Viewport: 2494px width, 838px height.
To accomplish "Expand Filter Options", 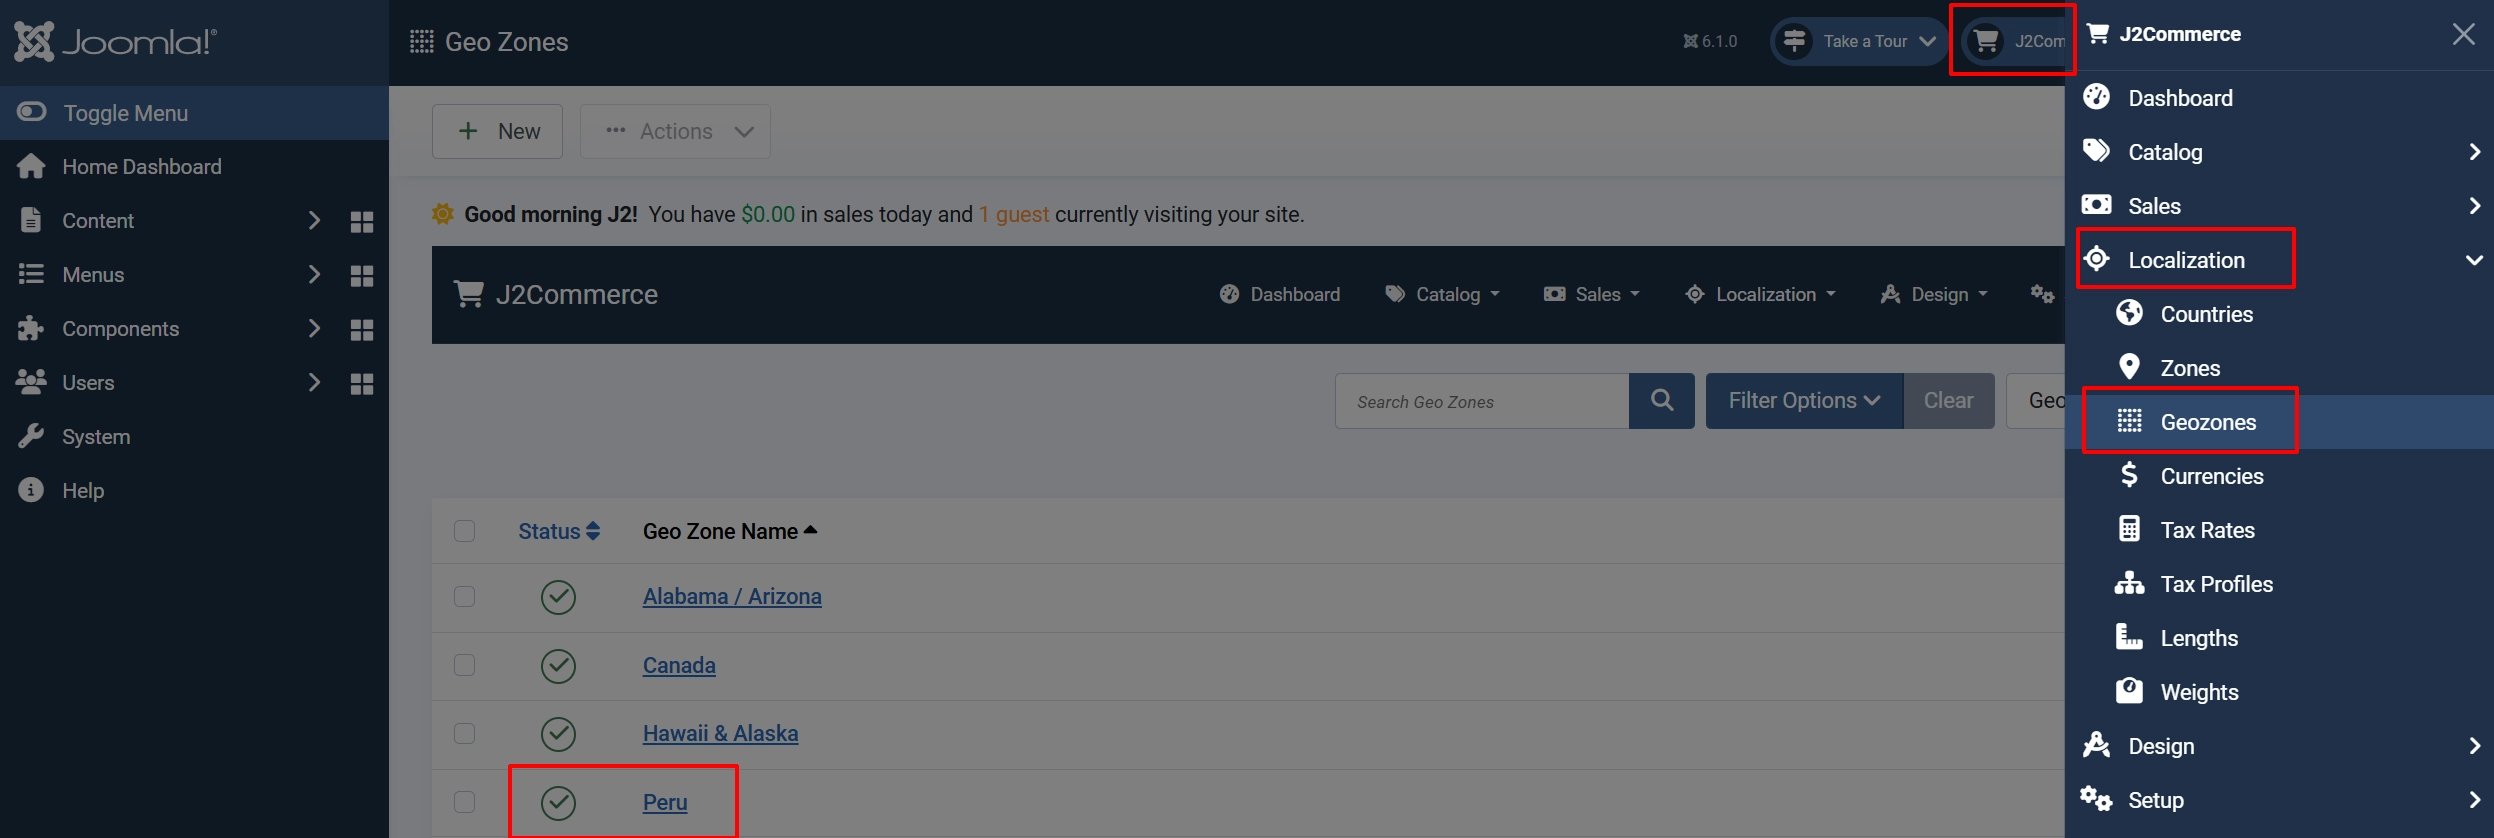I will (x=1804, y=401).
